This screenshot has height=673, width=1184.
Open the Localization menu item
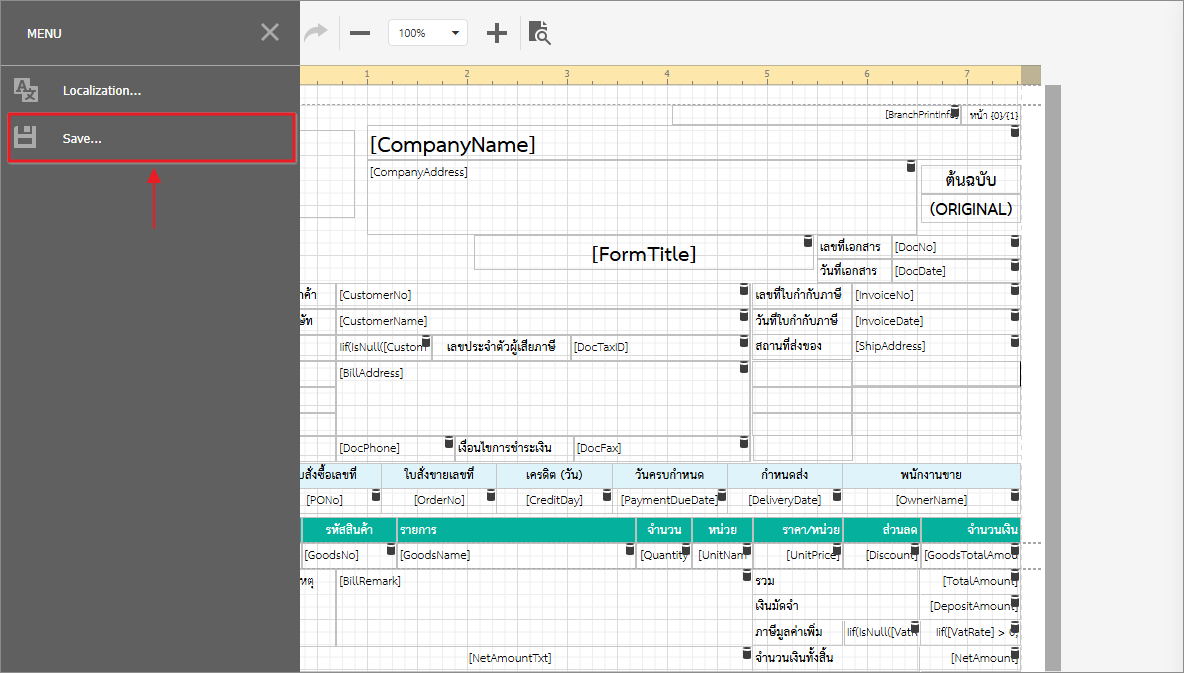(x=101, y=91)
